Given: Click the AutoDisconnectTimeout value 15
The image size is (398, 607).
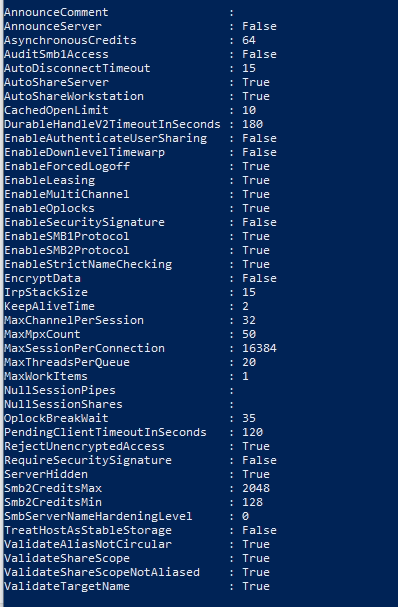Looking at the screenshot, I should point(249,68).
